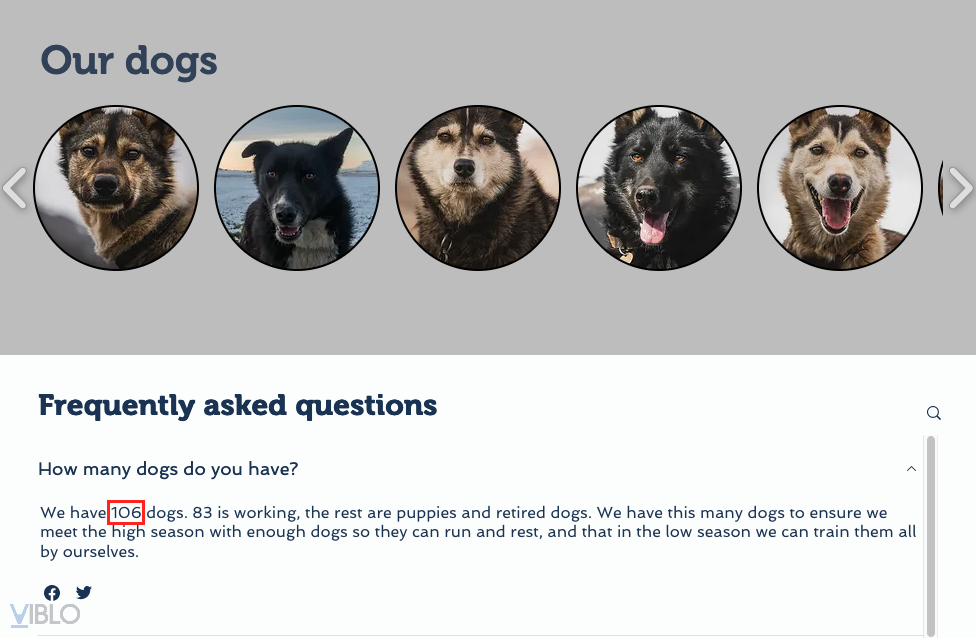
Task: Click the previous arrow in dog carousel
Action: [x=15, y=188]
